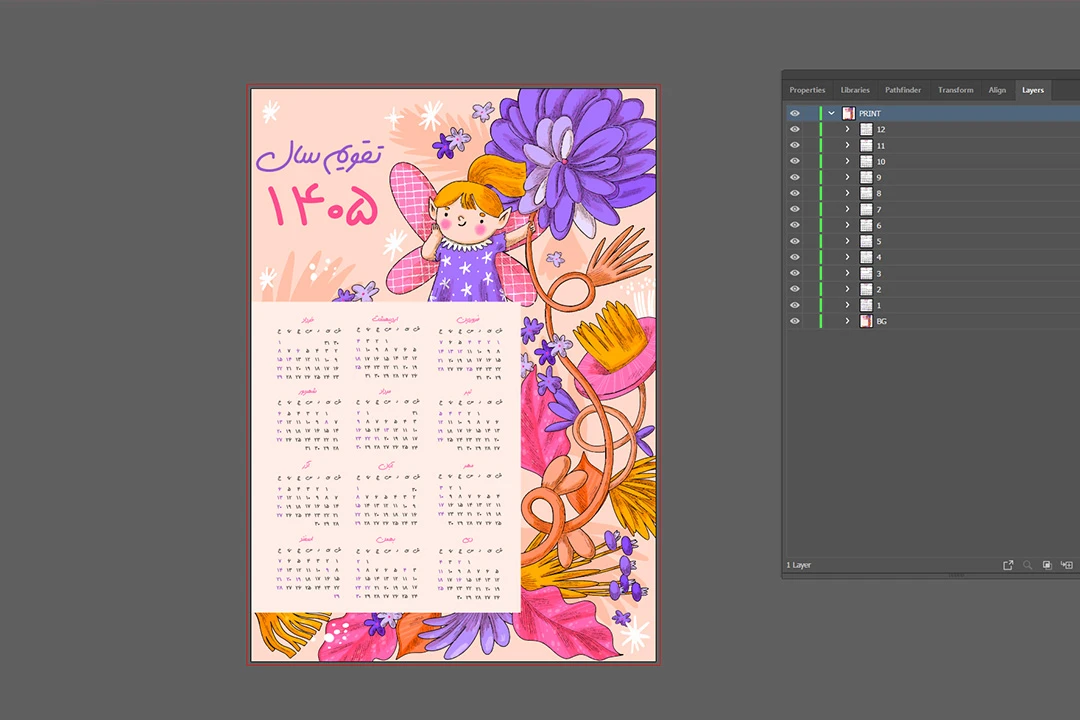Screen dimensions: 1080x720
Task: Hide the PRINT layer using its eye
Action: pos(795,114)
